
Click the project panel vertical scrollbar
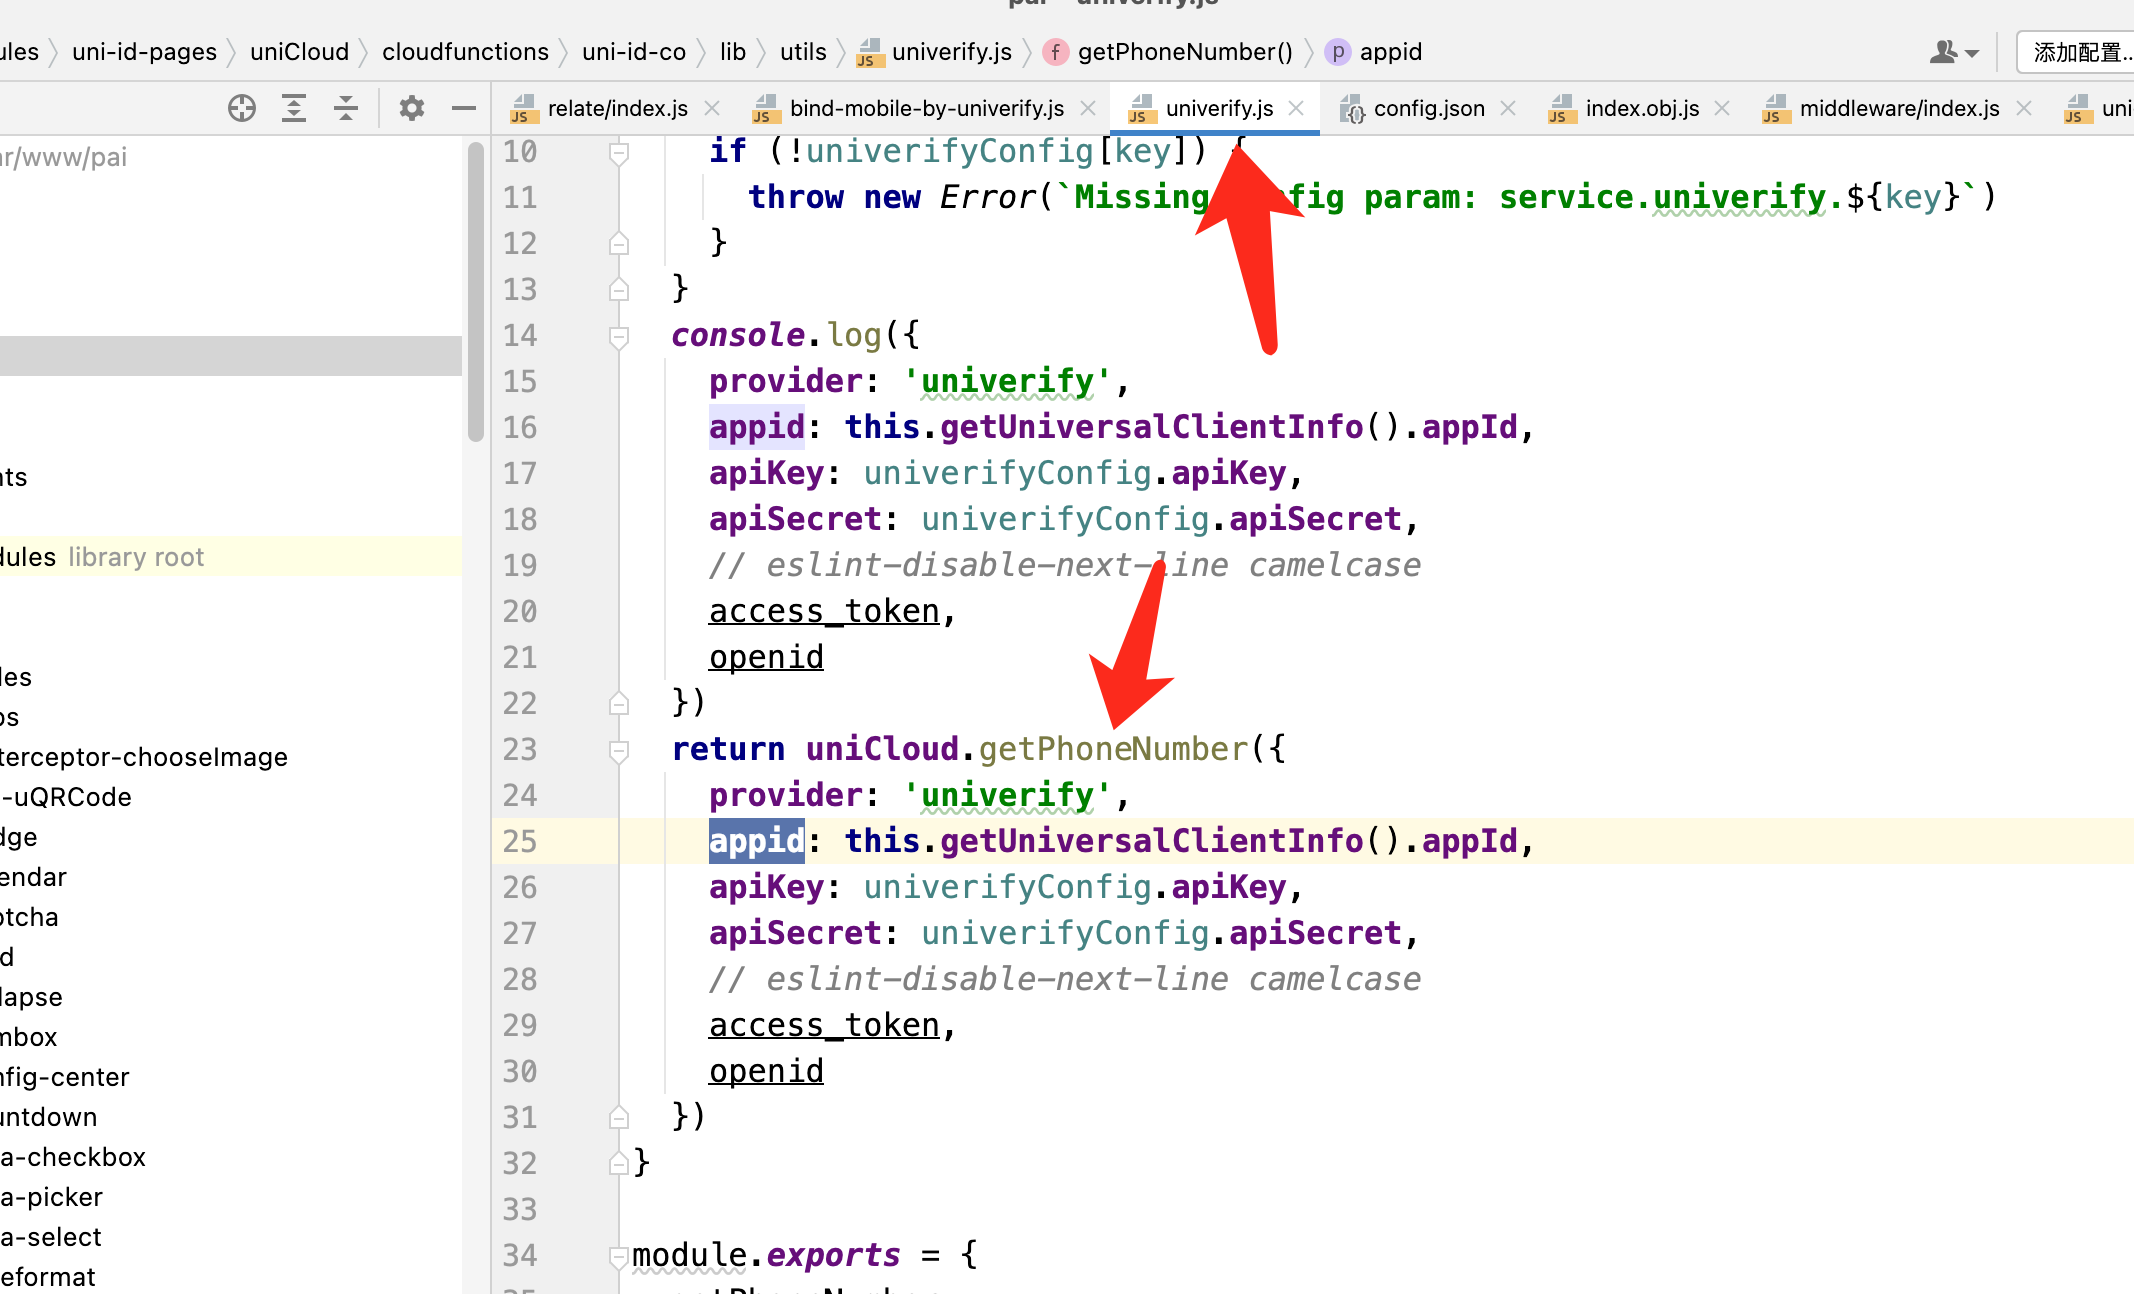[x=475, y=290]
